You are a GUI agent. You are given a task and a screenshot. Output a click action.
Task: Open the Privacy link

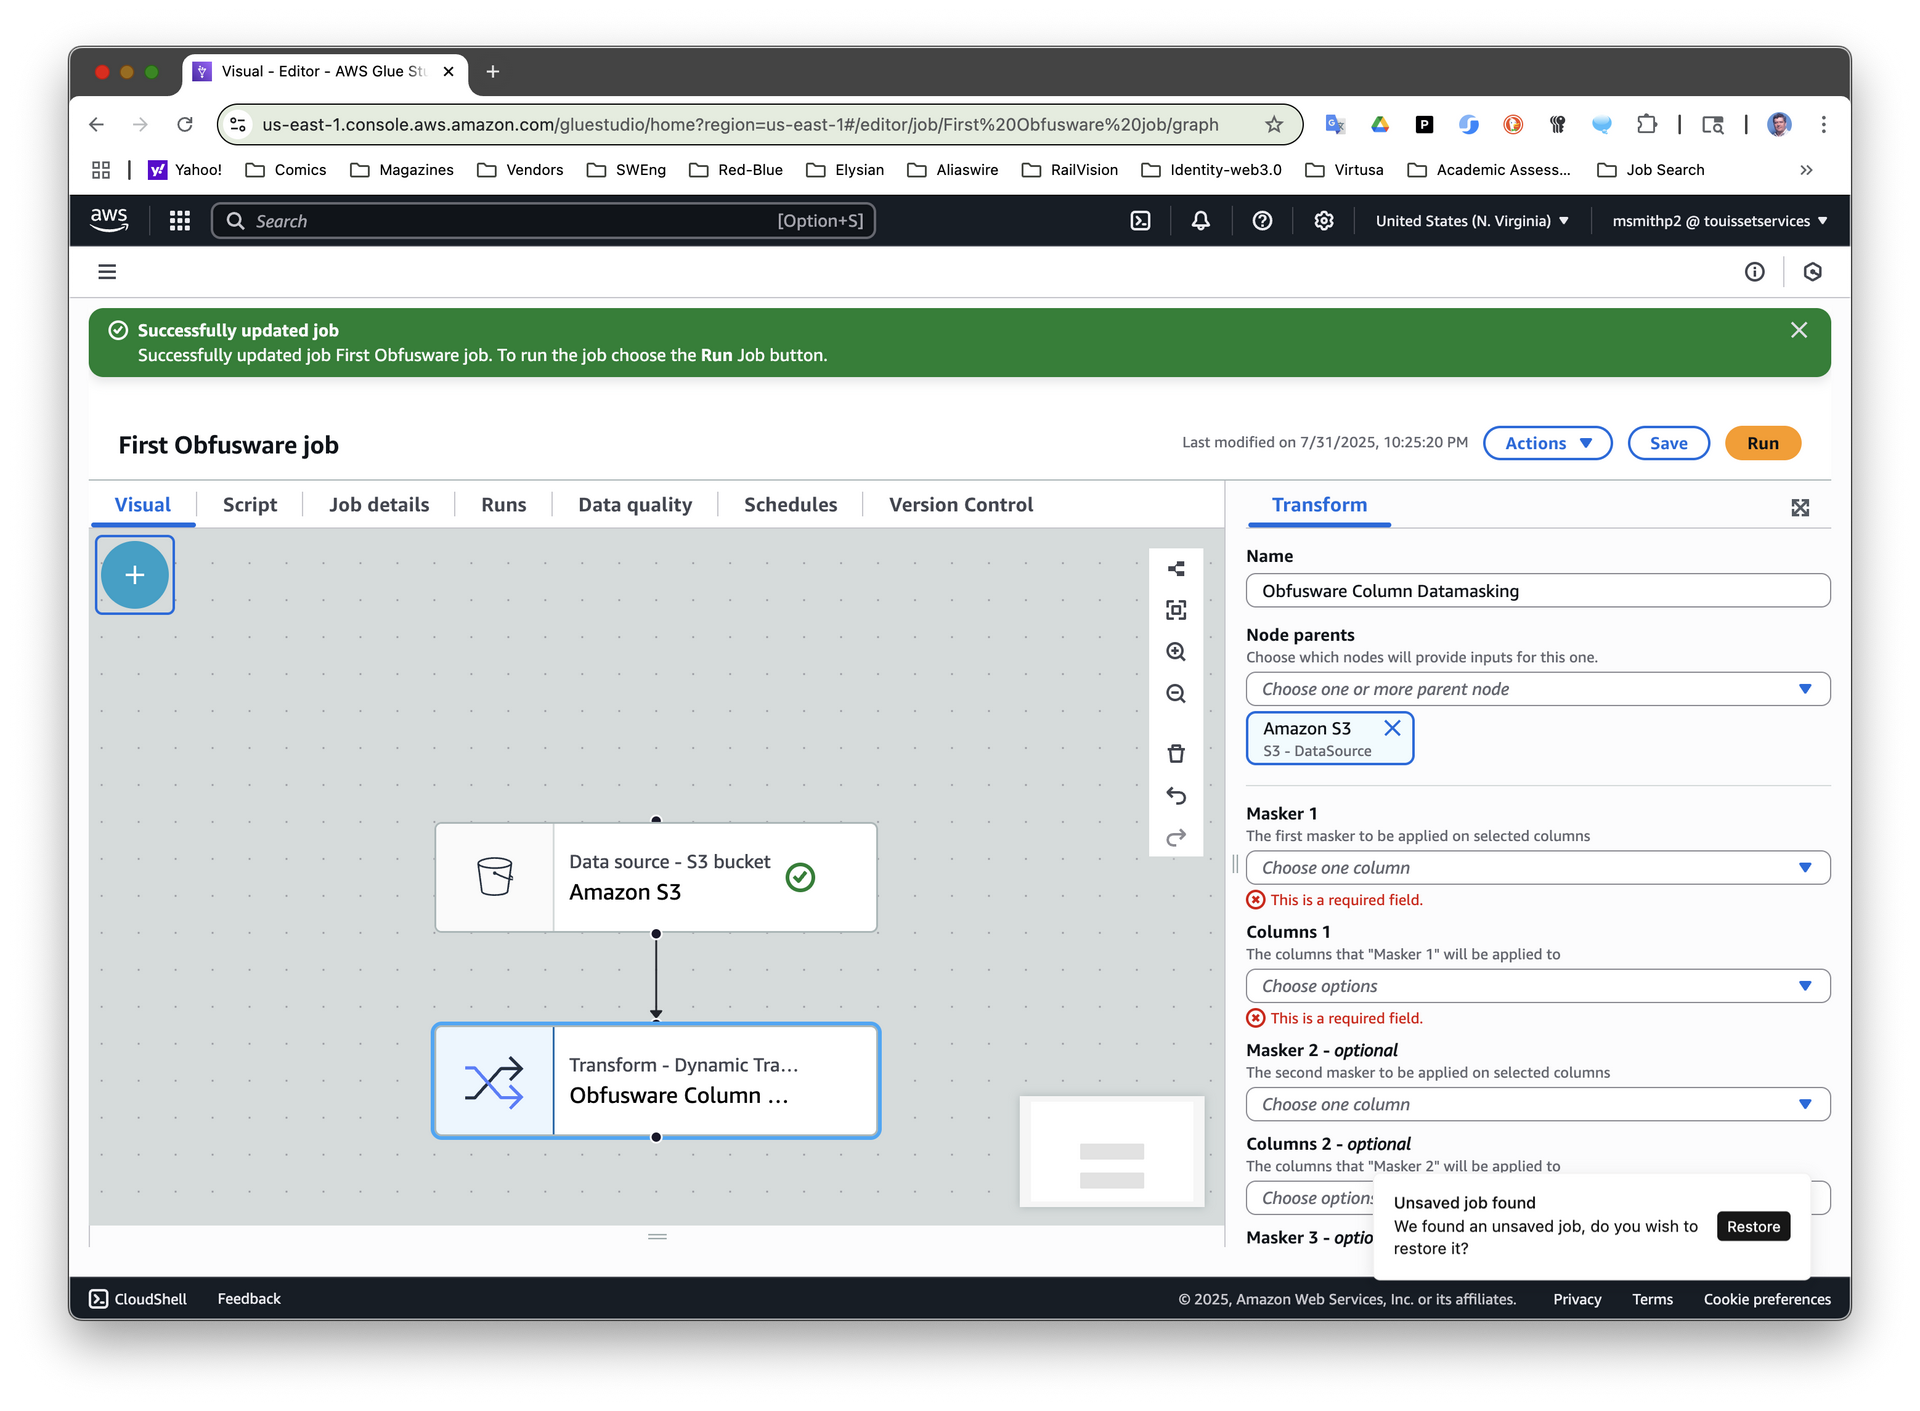click(1577, 1299)
